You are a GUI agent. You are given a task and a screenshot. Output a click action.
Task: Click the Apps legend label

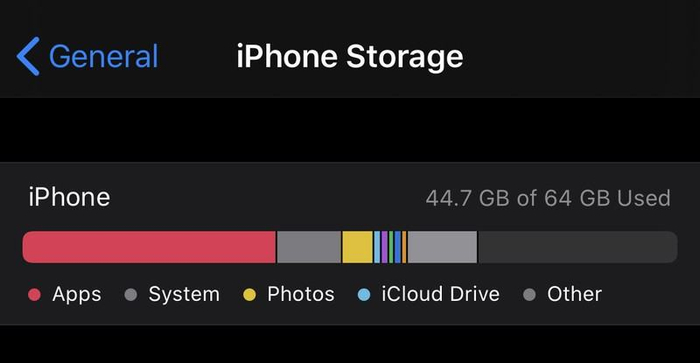click(77, 294)
